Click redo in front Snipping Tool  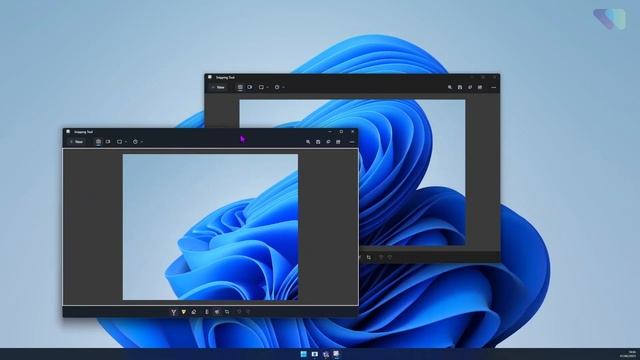pyautogui.click(x=248, y=312)
